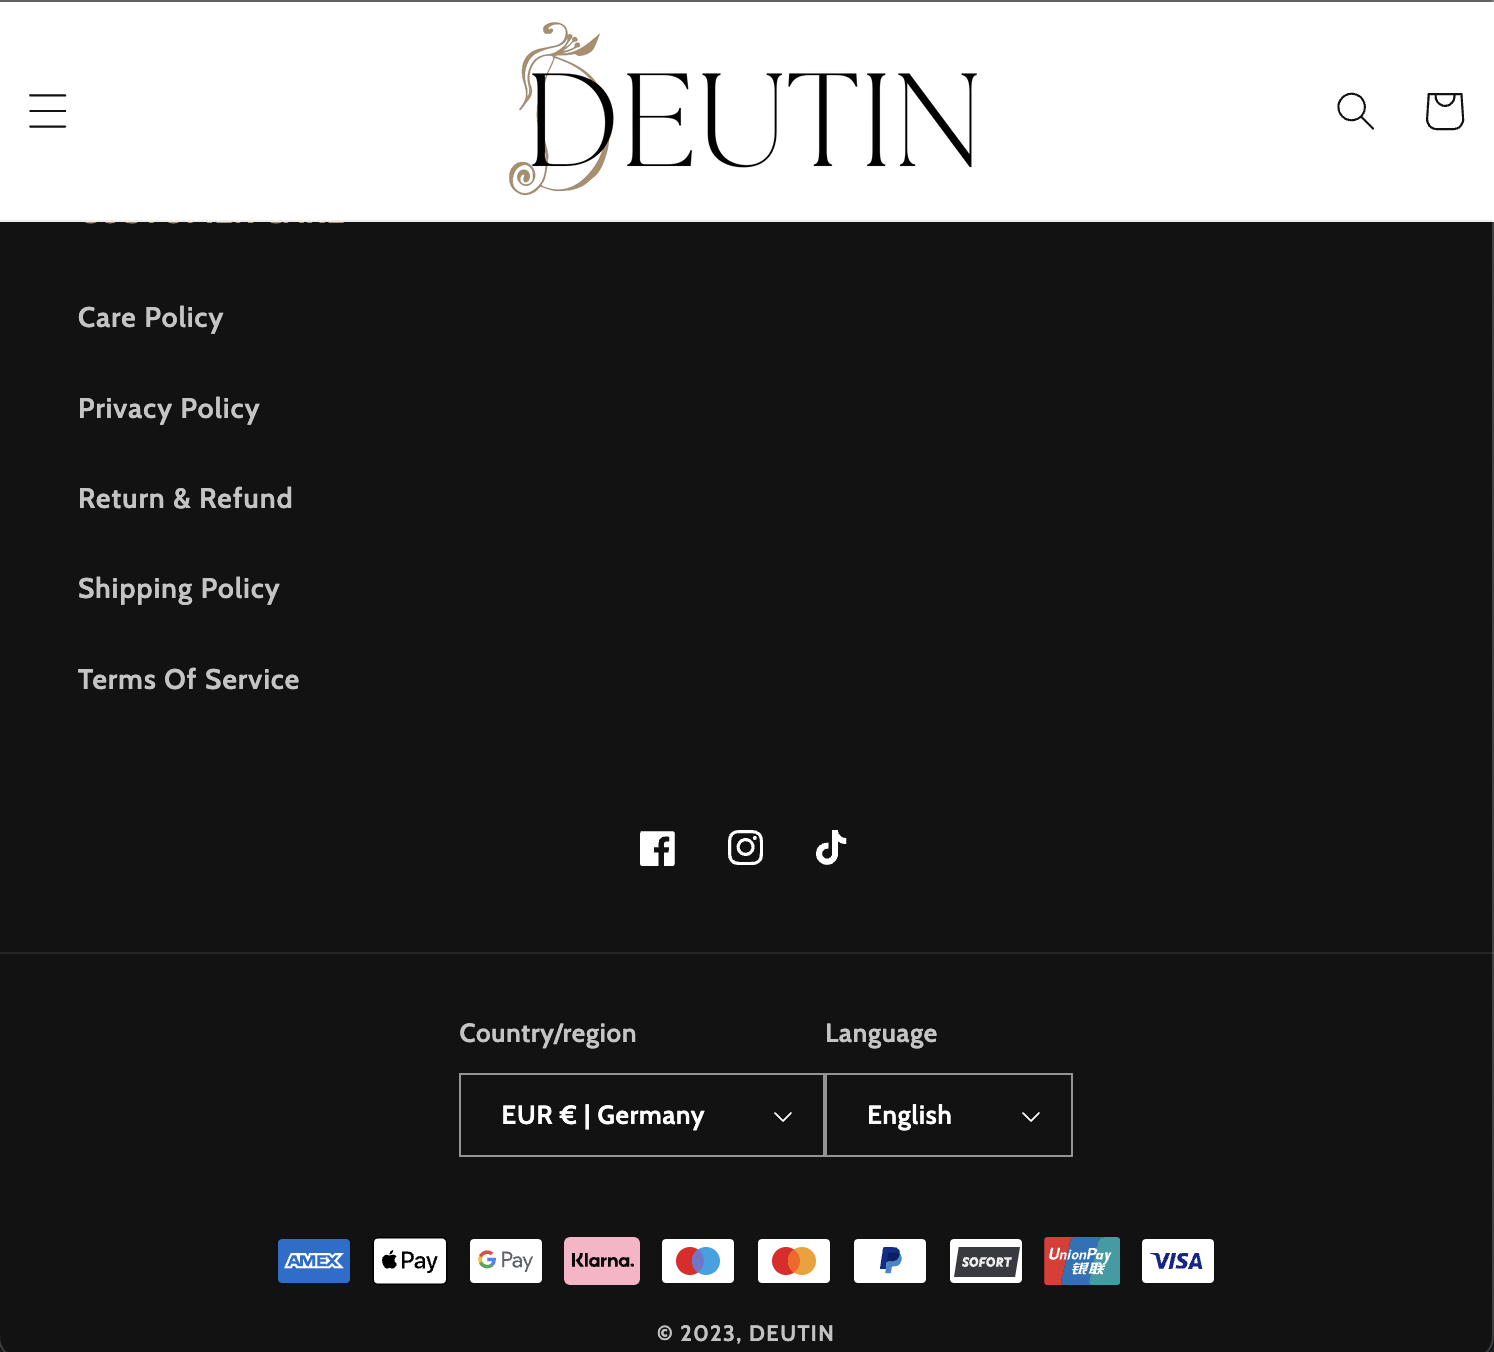Expand the Country/region chevron
1494x1352 pixels.
coord(783,1116)
